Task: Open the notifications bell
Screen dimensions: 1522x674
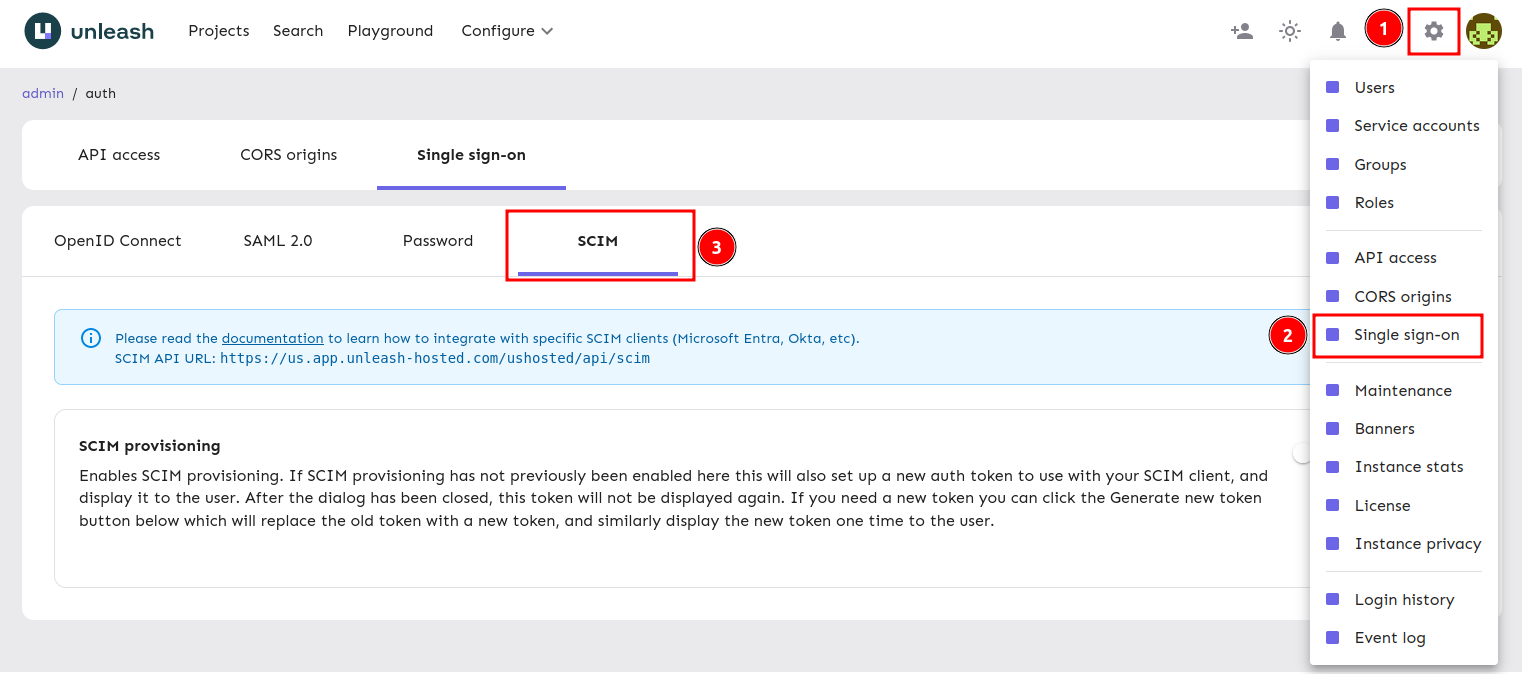Action: (x=1337, y=31)
